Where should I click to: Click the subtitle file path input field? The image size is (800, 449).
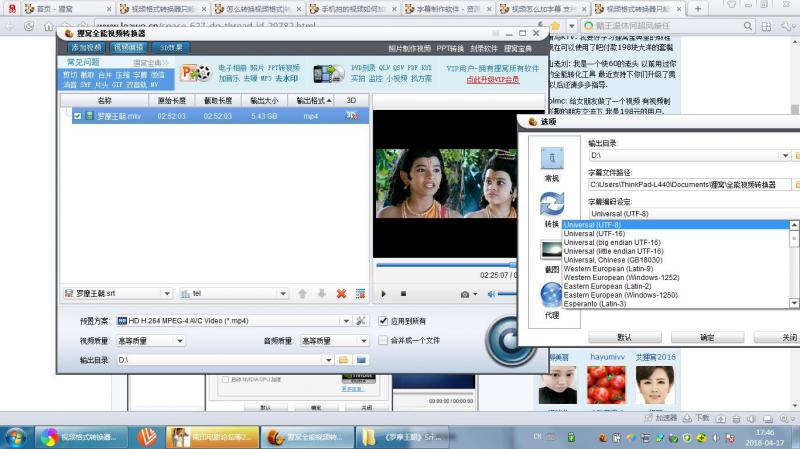click(x=689, y=184)
